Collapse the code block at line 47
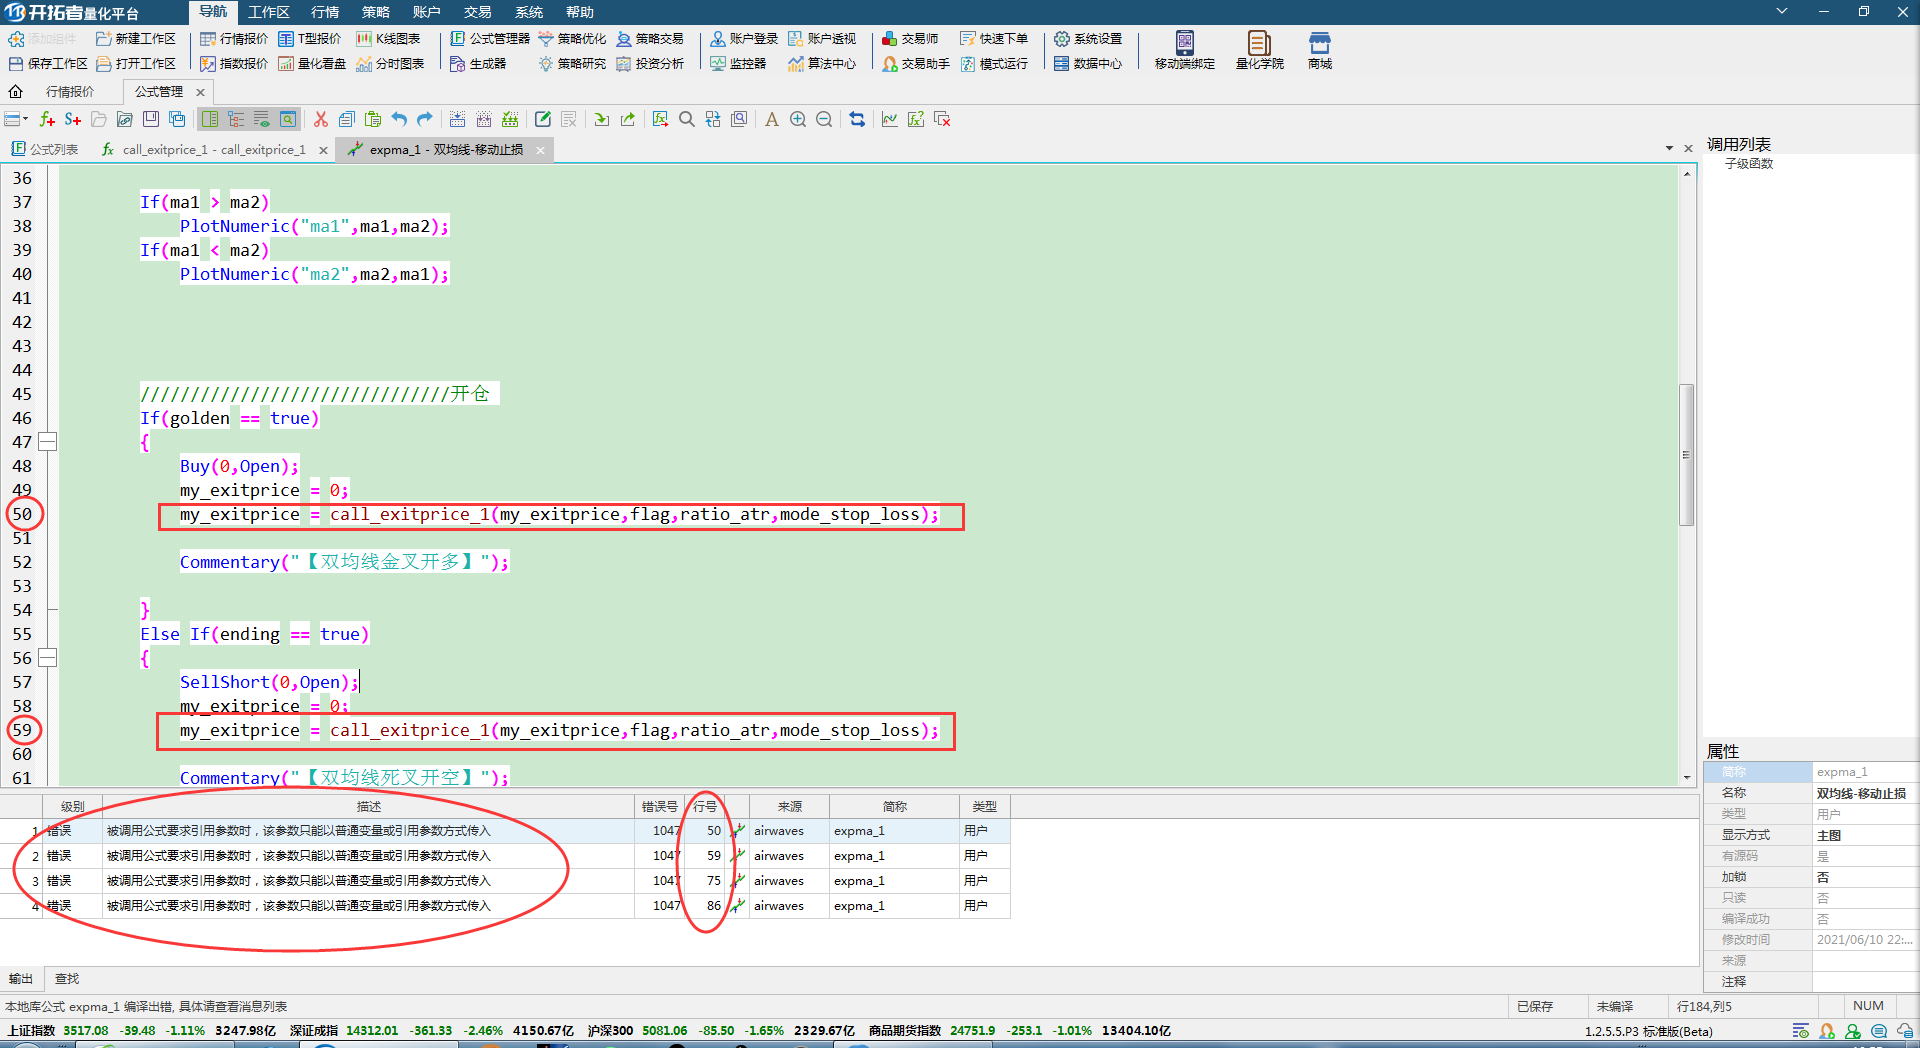Image resolution: width=1920 pixels, height=1048 pixels. [x=47, y=442]
